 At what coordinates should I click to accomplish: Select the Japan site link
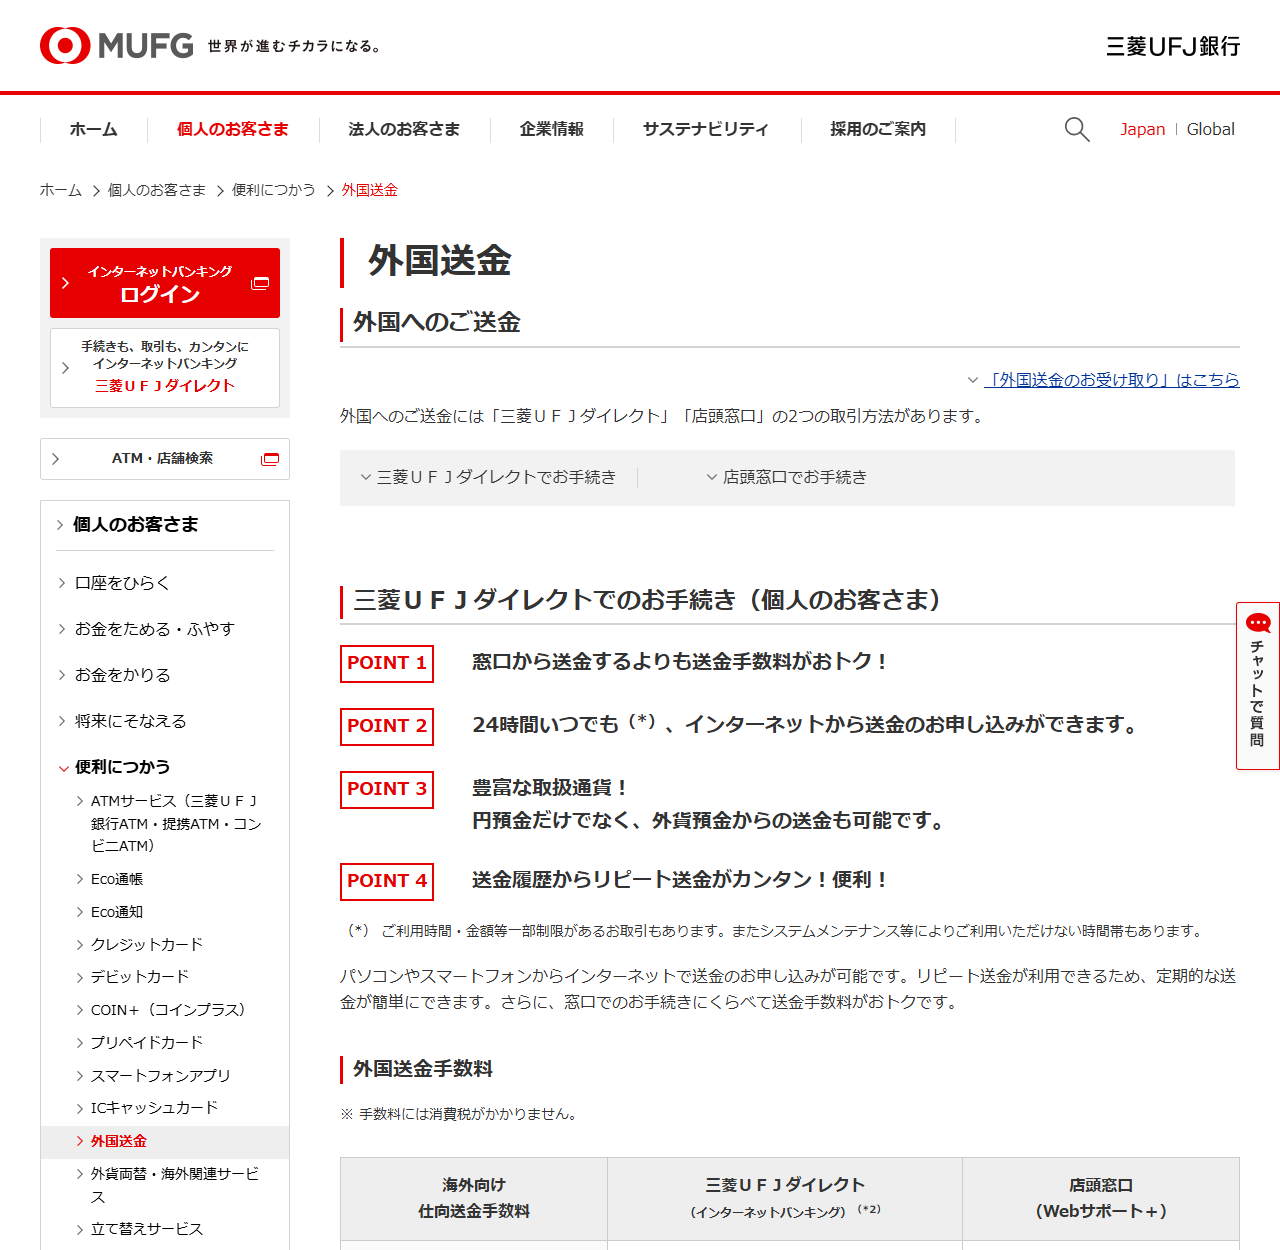[x=1142, y=129]
